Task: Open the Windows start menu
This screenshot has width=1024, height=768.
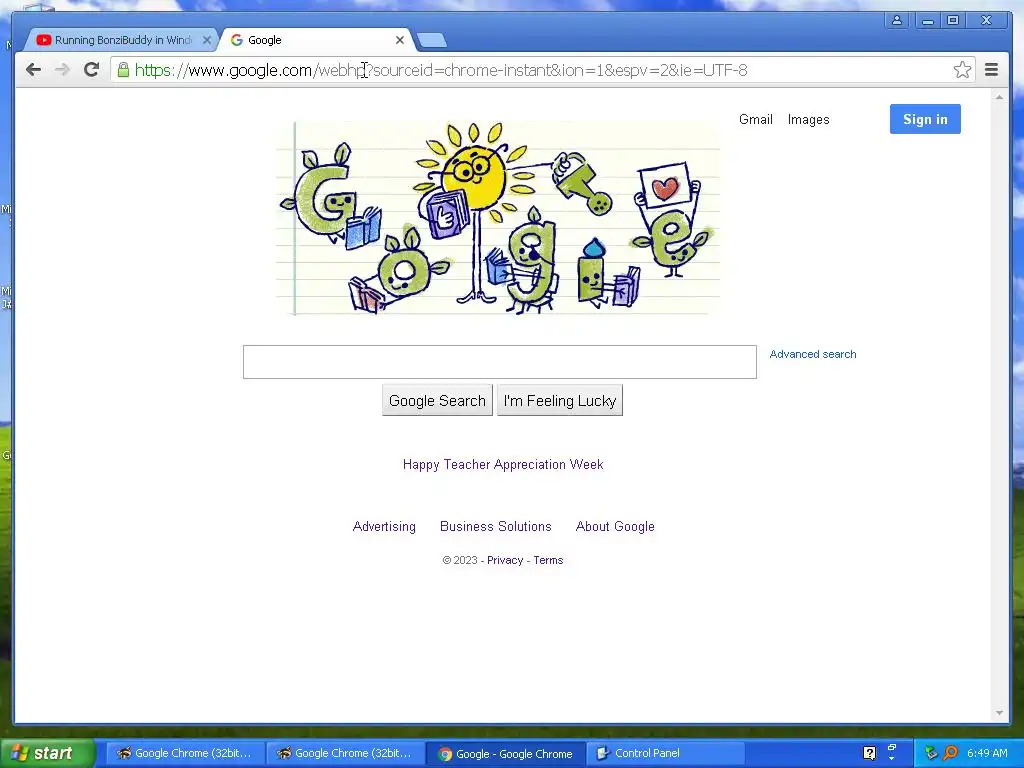Action: [44, 753]
